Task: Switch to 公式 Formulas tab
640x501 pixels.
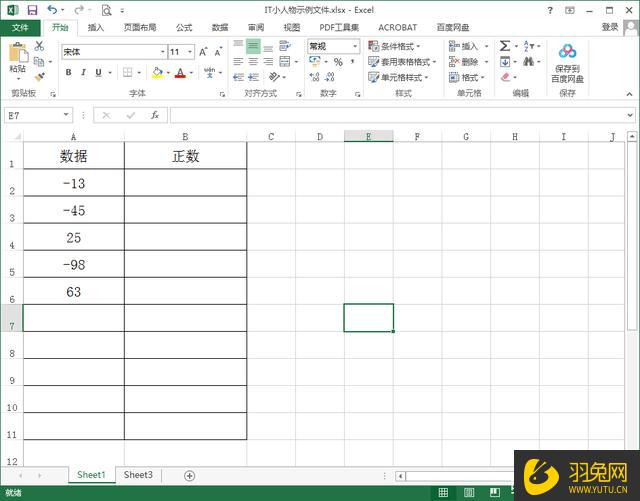Action: (x=184, y=27)
